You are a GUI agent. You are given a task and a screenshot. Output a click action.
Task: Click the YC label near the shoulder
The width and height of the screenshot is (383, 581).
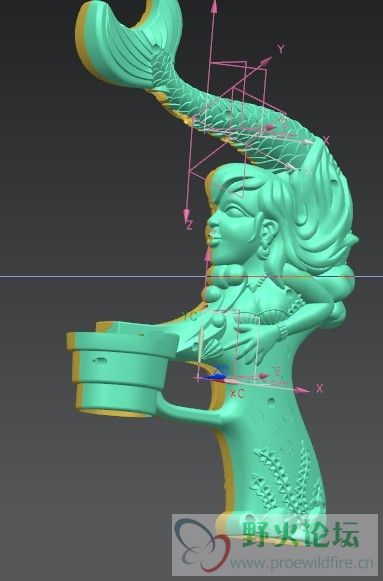(x=190, y=316)
